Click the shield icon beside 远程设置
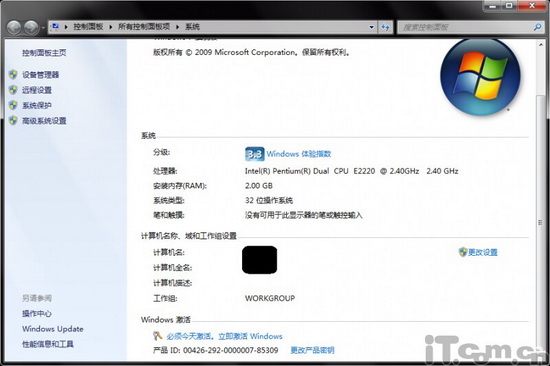This screenshot has width=550, height=366. point(13,90)
